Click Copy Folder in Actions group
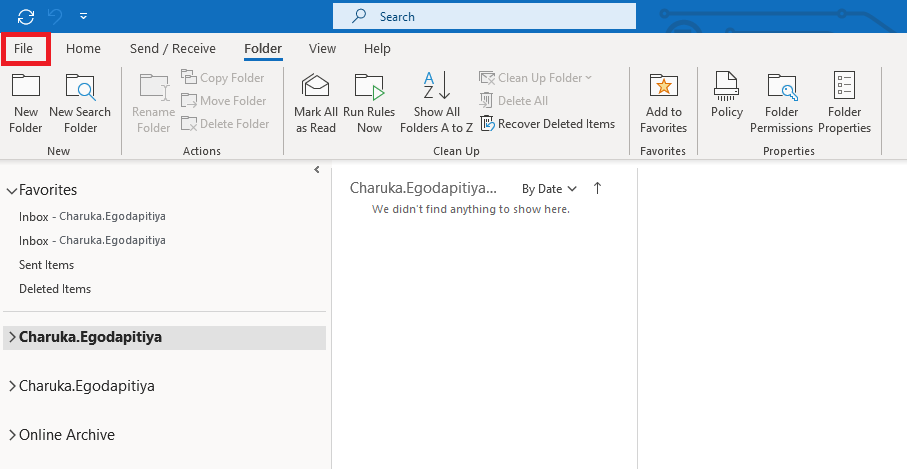Image resolution: width=907 pixels, height=469 pixels. click(223, 77)
